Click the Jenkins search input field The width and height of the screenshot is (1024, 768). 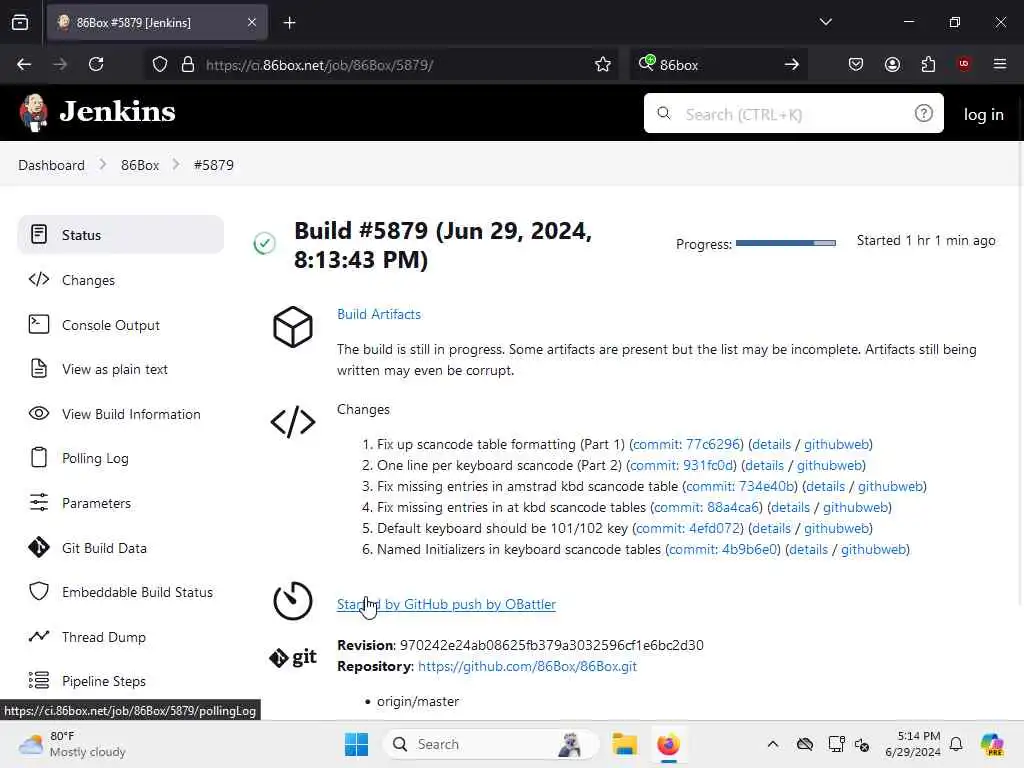(793, 113)
